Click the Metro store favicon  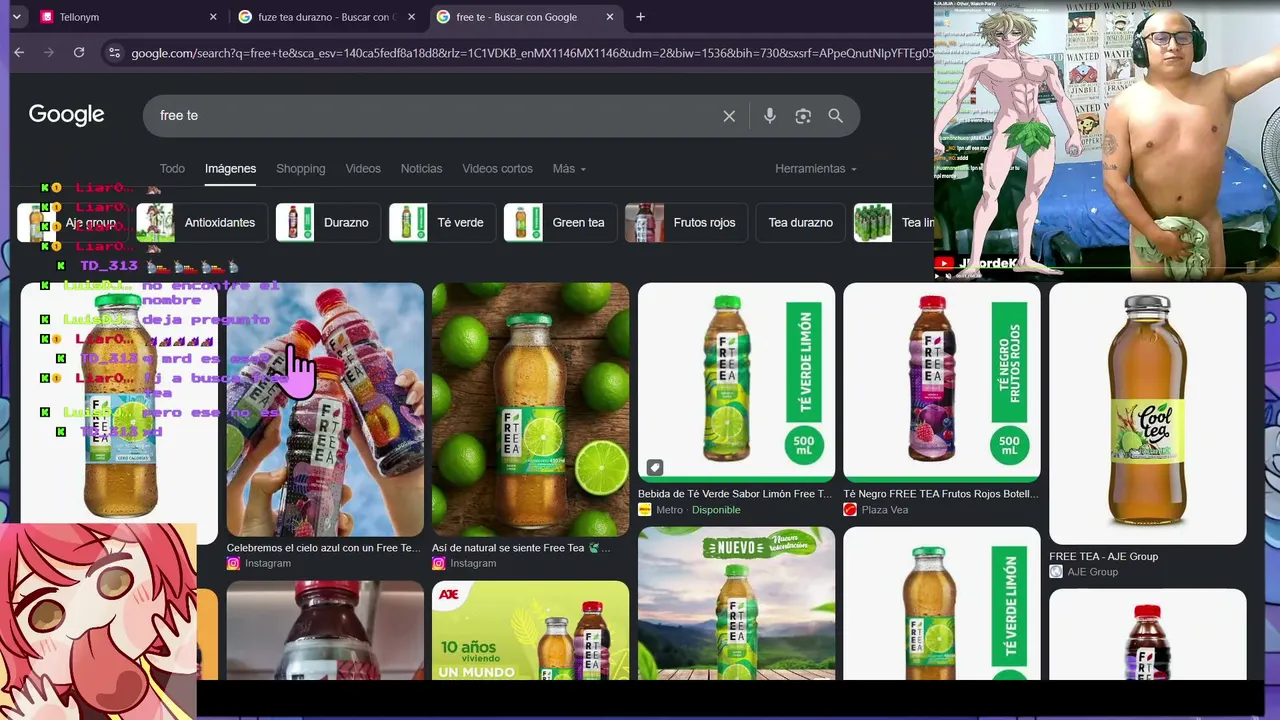pos(645,510)
